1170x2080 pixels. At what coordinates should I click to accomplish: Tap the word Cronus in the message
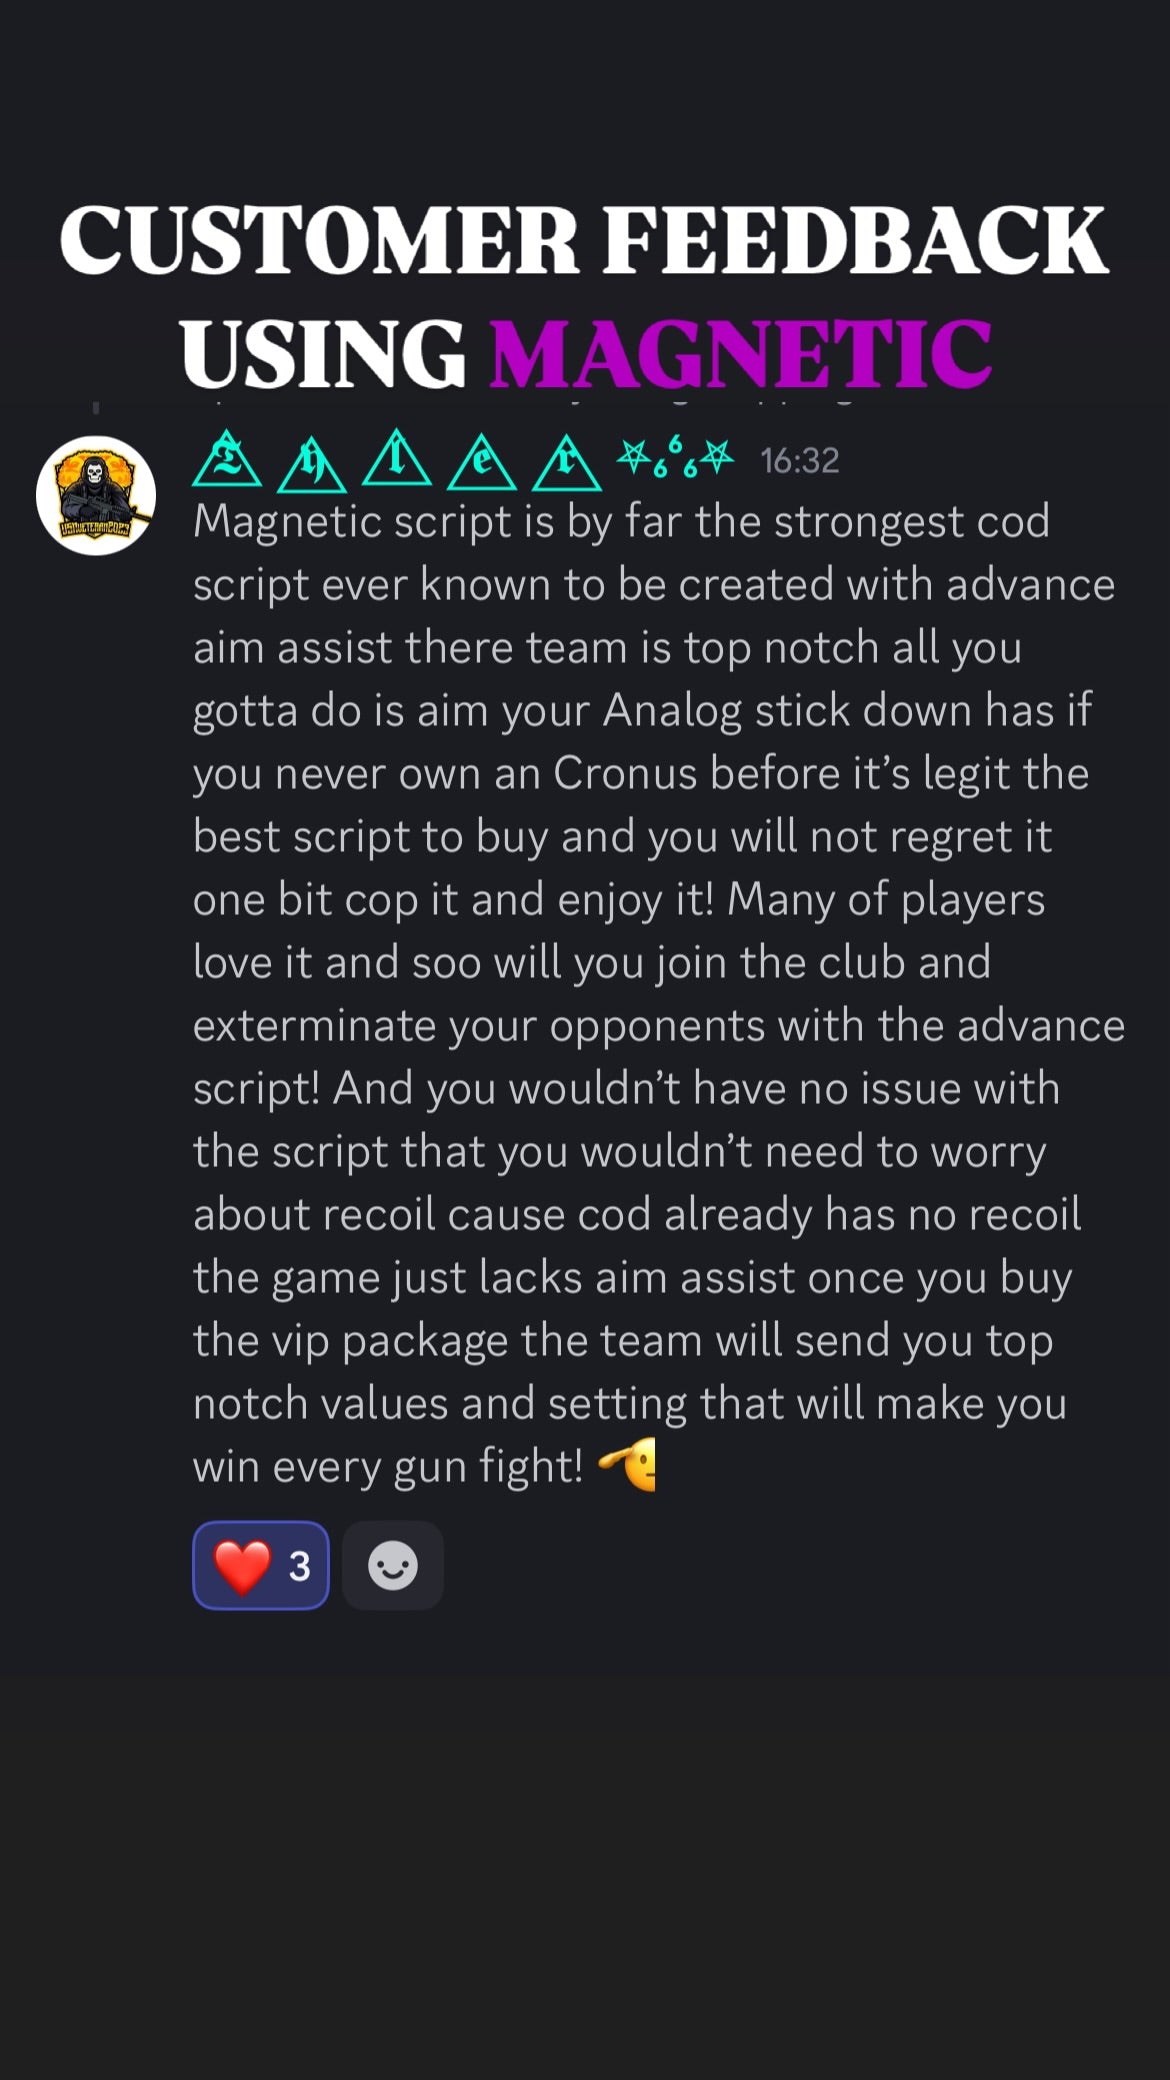tap(625, 773)
